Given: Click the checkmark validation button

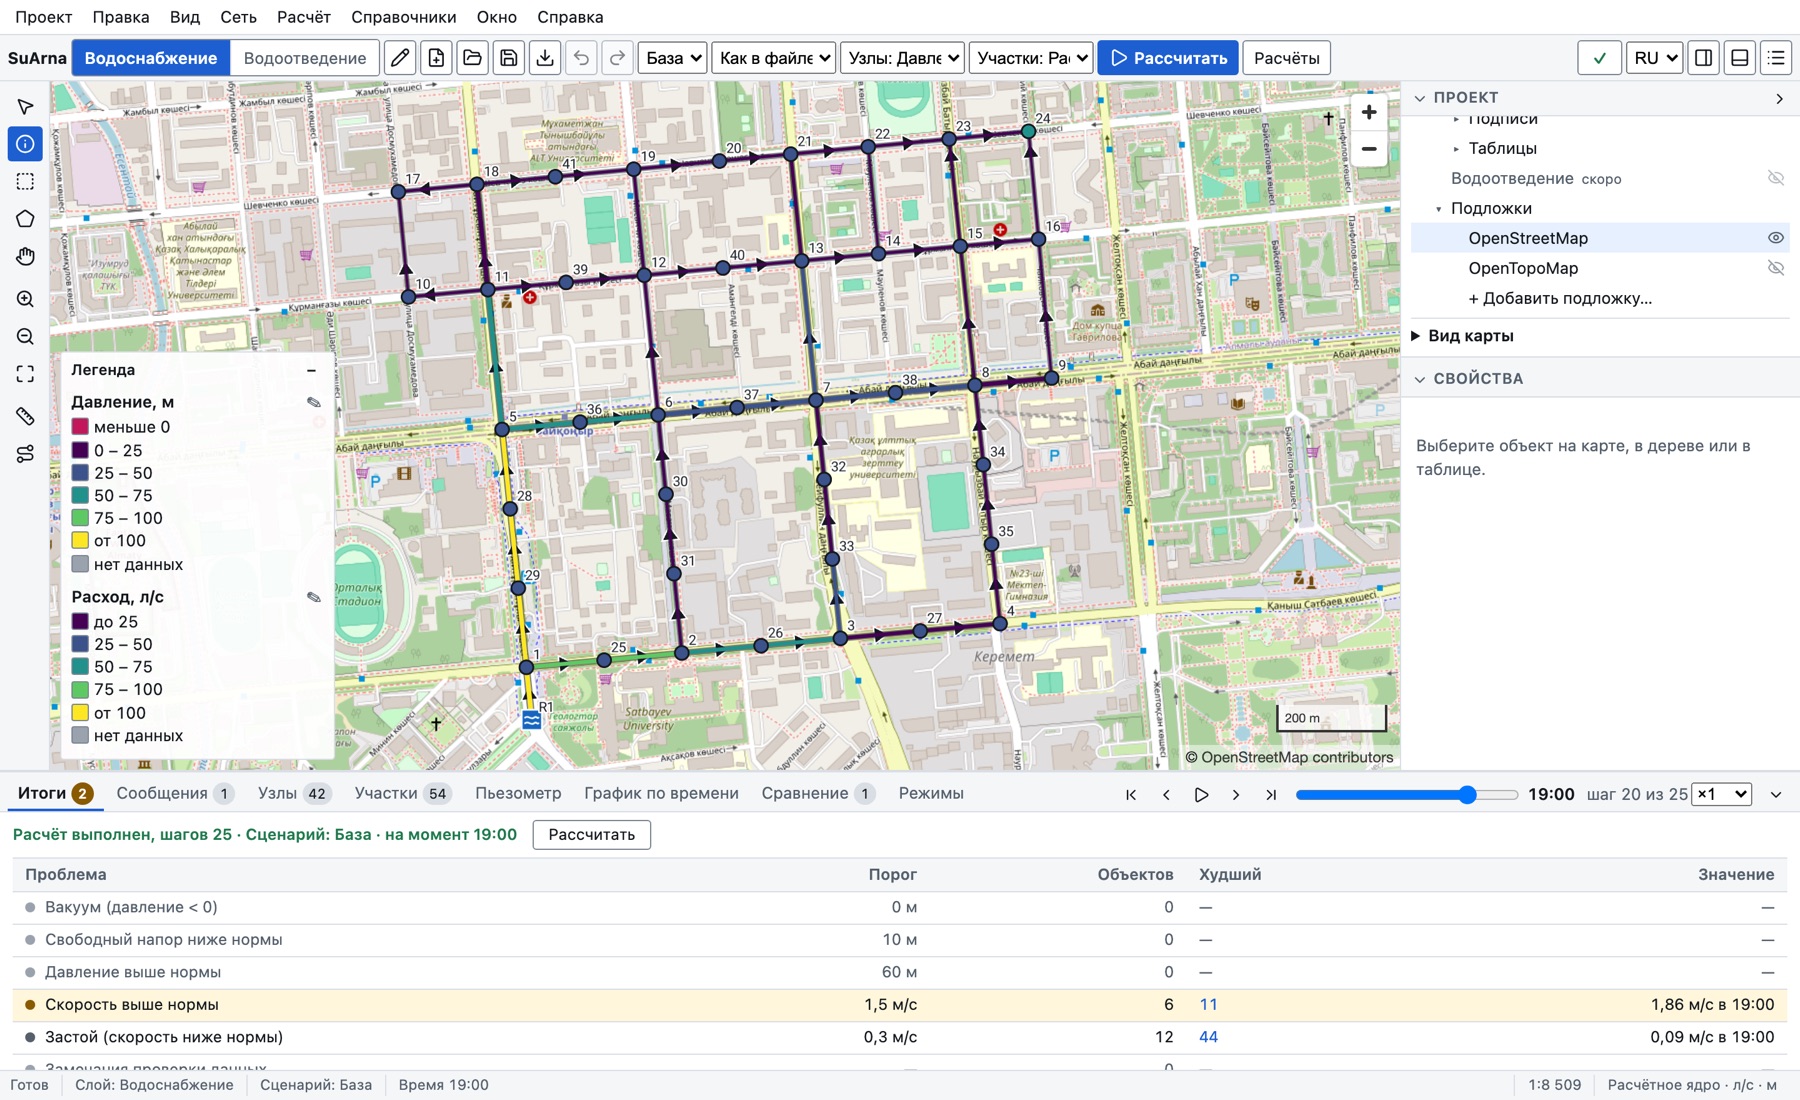Looking at the screenshot, I should point(1599,58).
